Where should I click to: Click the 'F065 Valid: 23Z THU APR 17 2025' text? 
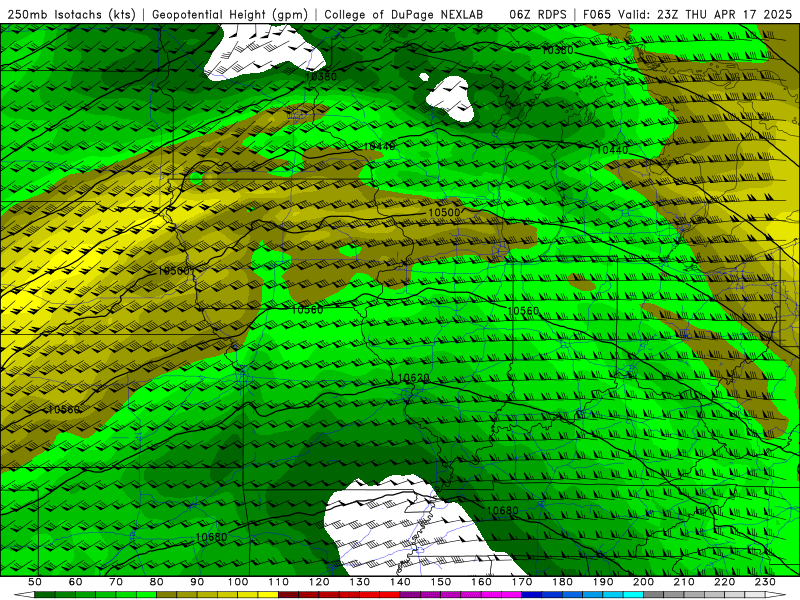[x=687, y=15]
